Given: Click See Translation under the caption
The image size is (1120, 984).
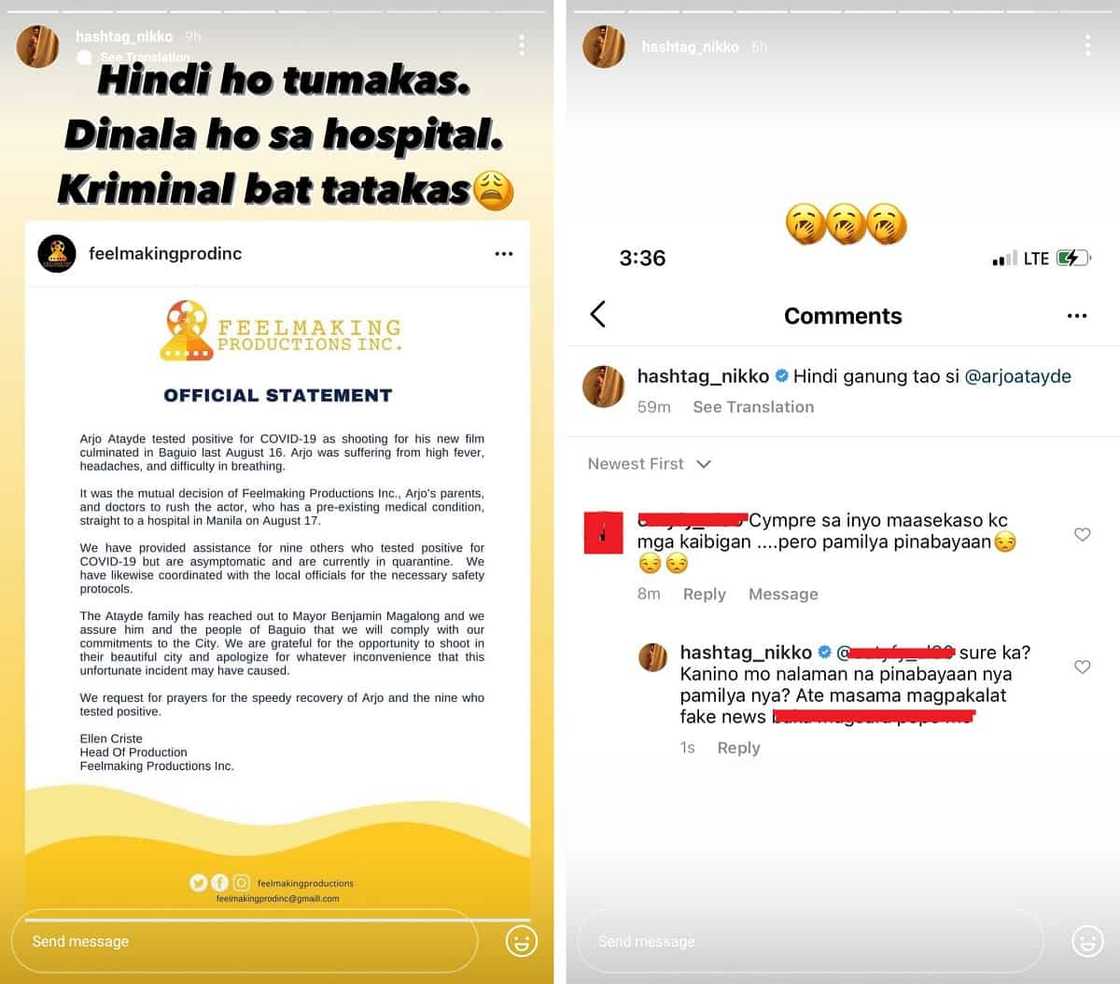Looking at the screenshot, I should tap(753, 407).
